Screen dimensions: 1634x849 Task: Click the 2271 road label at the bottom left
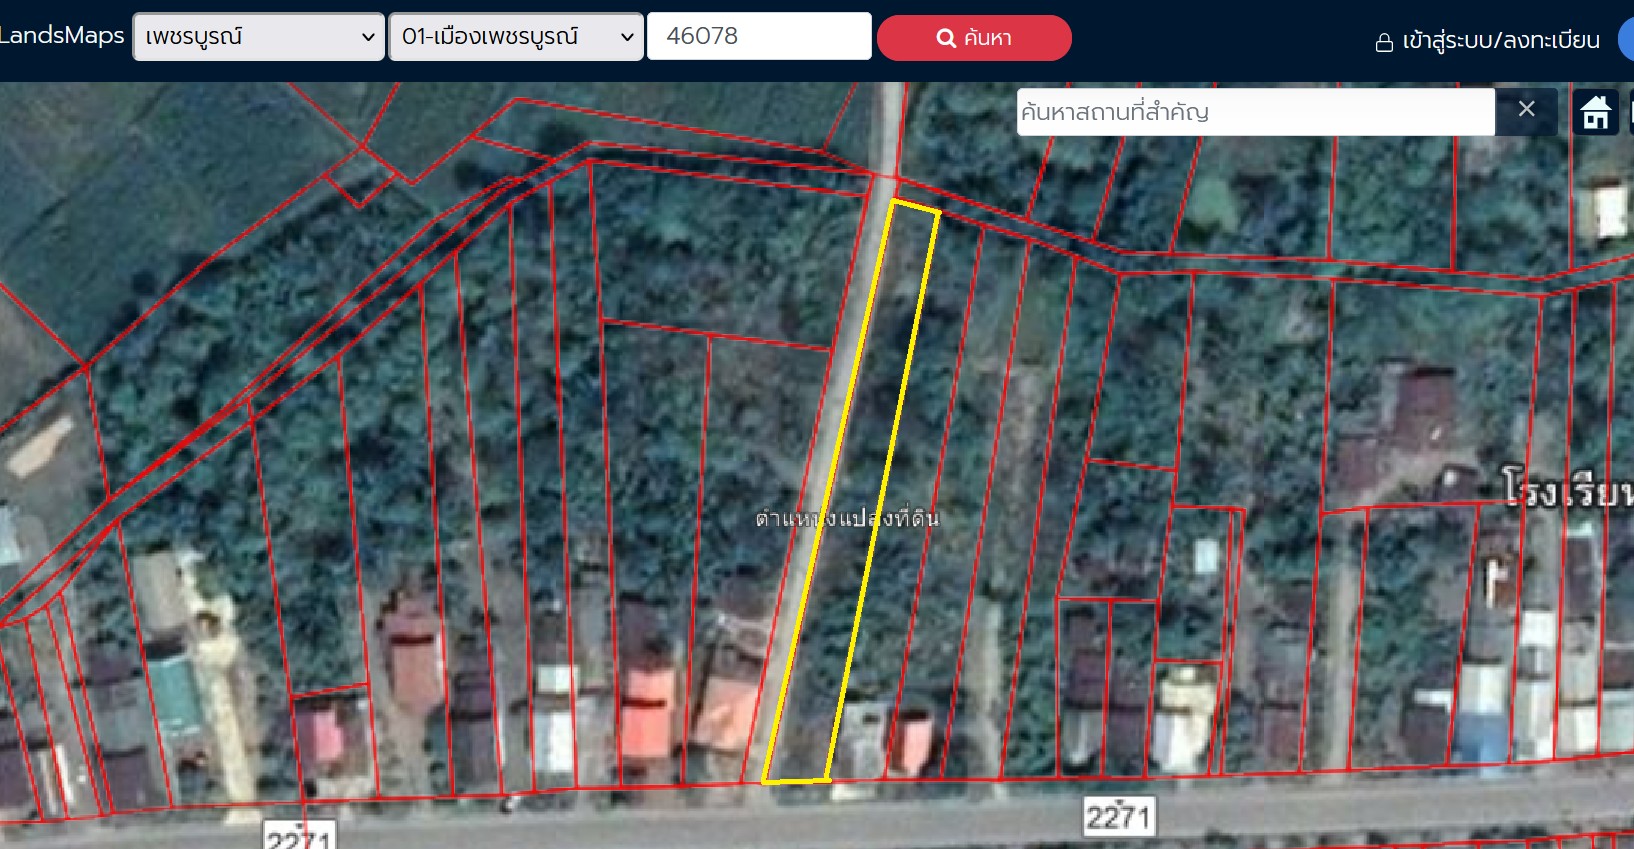coord(299,836)
